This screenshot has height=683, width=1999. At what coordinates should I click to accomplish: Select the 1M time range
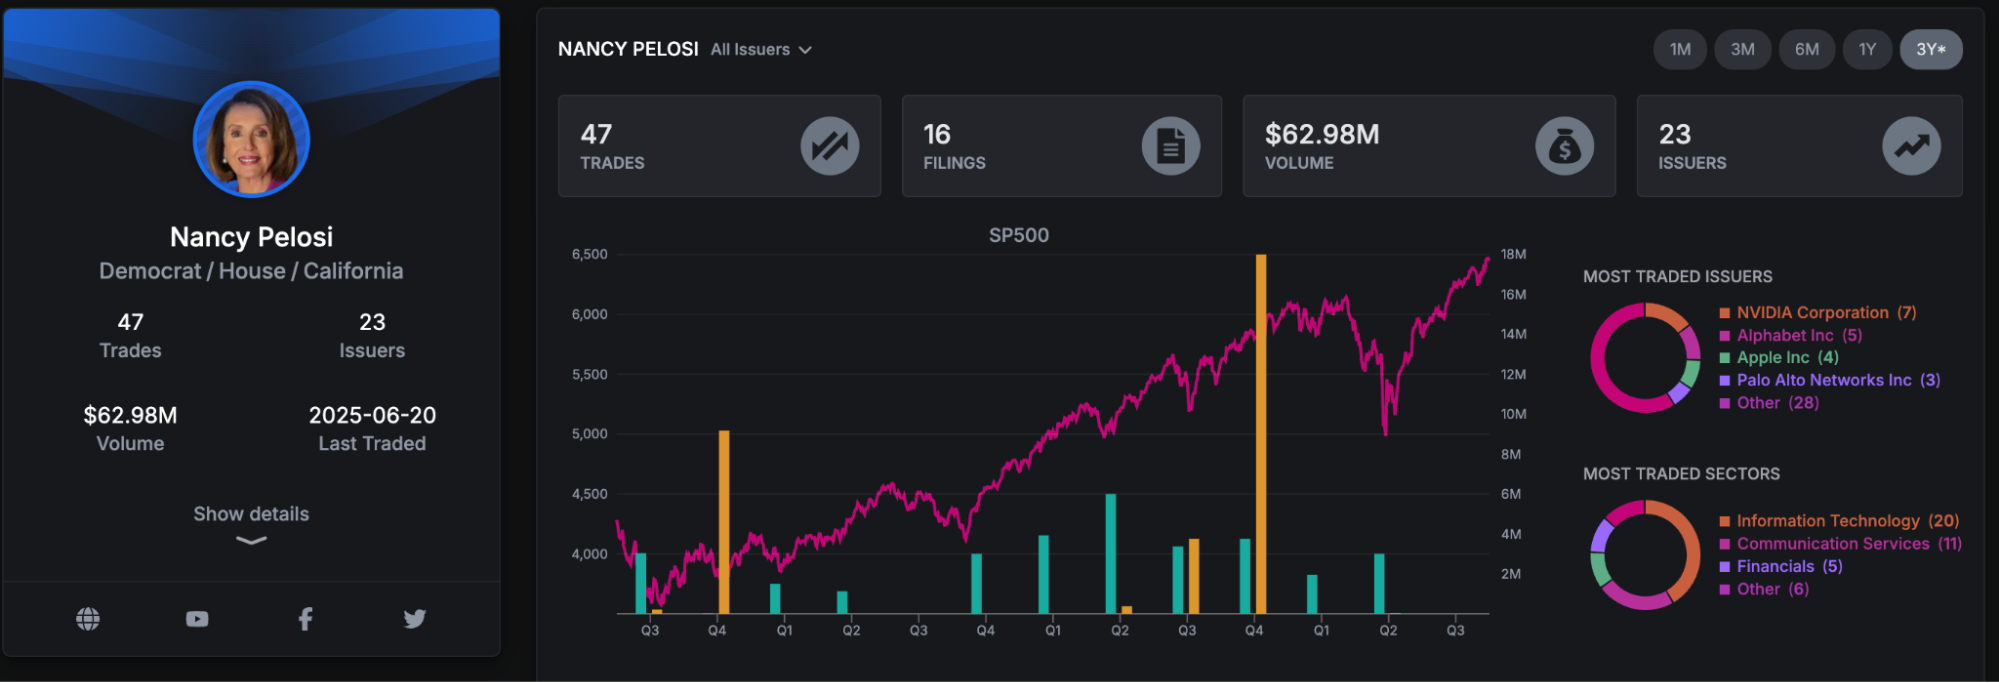tap(1680, 49)
